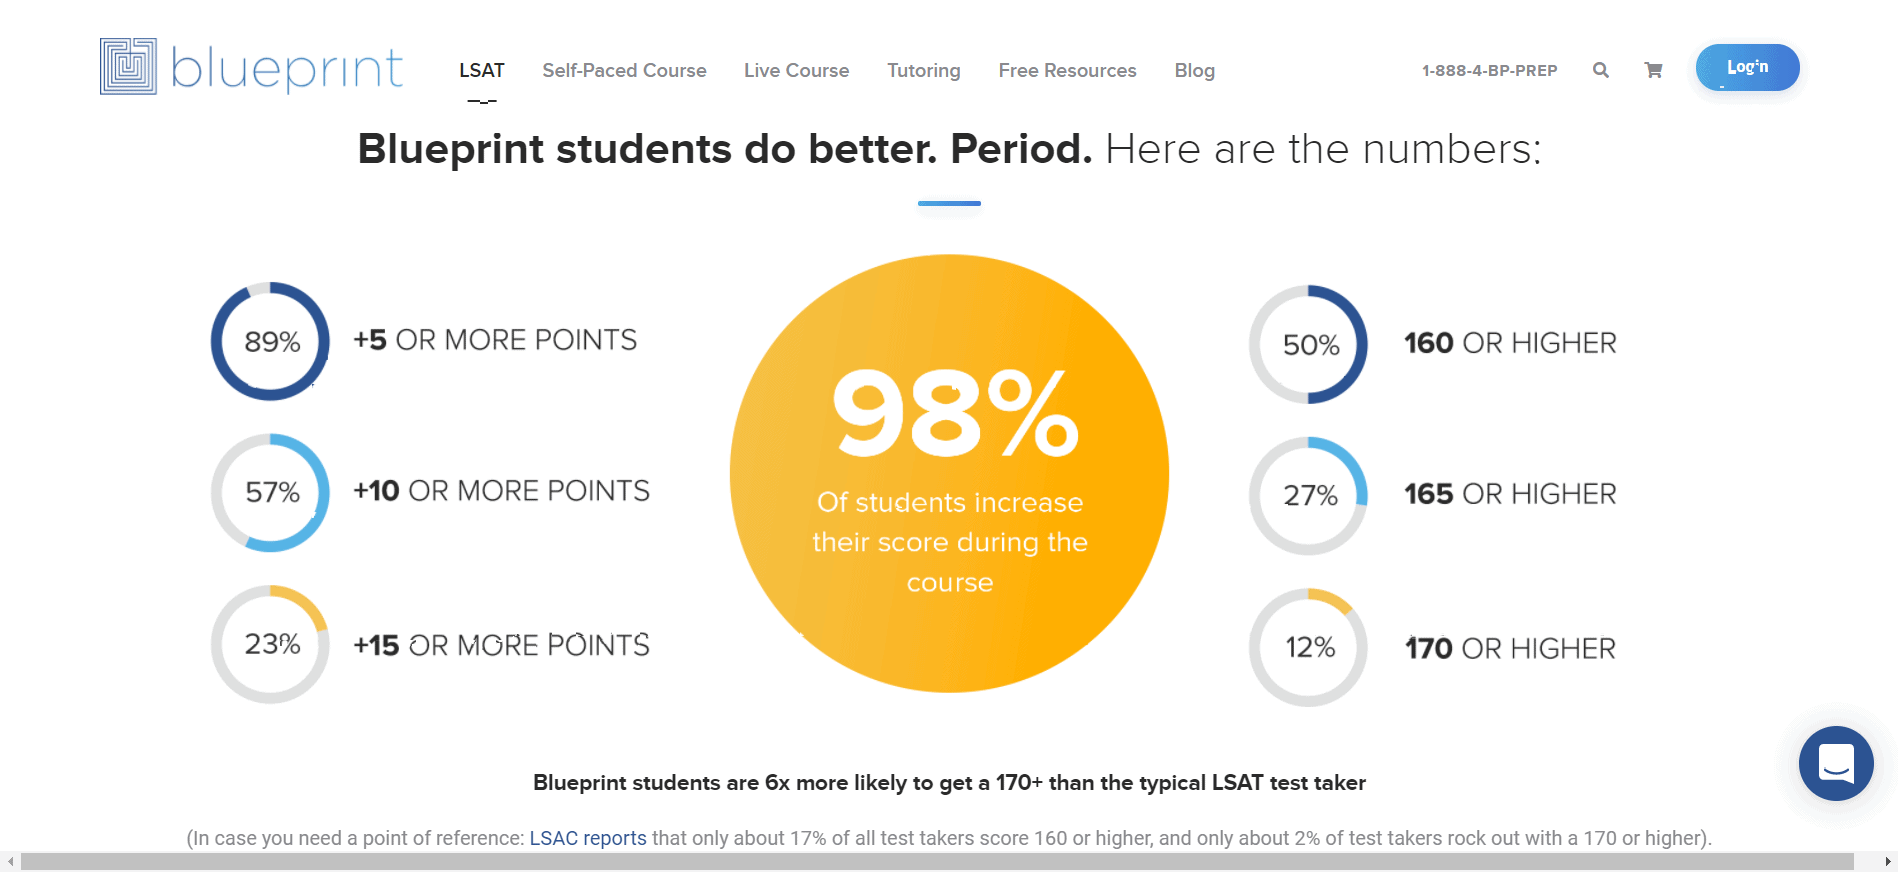Click the Blueprint maze logo icon
1898x872 pixels.
coord(128,67)
